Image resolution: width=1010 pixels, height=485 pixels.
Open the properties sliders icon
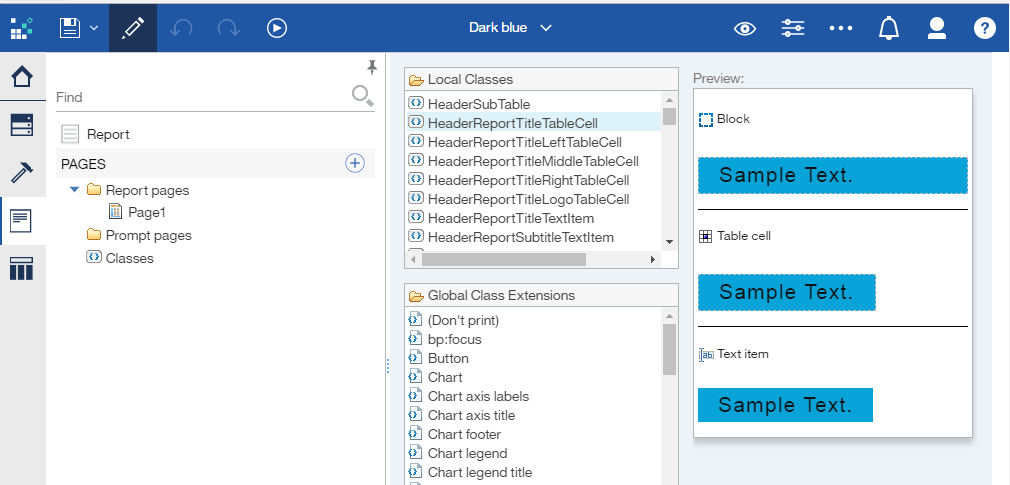[x=793, y=28]
